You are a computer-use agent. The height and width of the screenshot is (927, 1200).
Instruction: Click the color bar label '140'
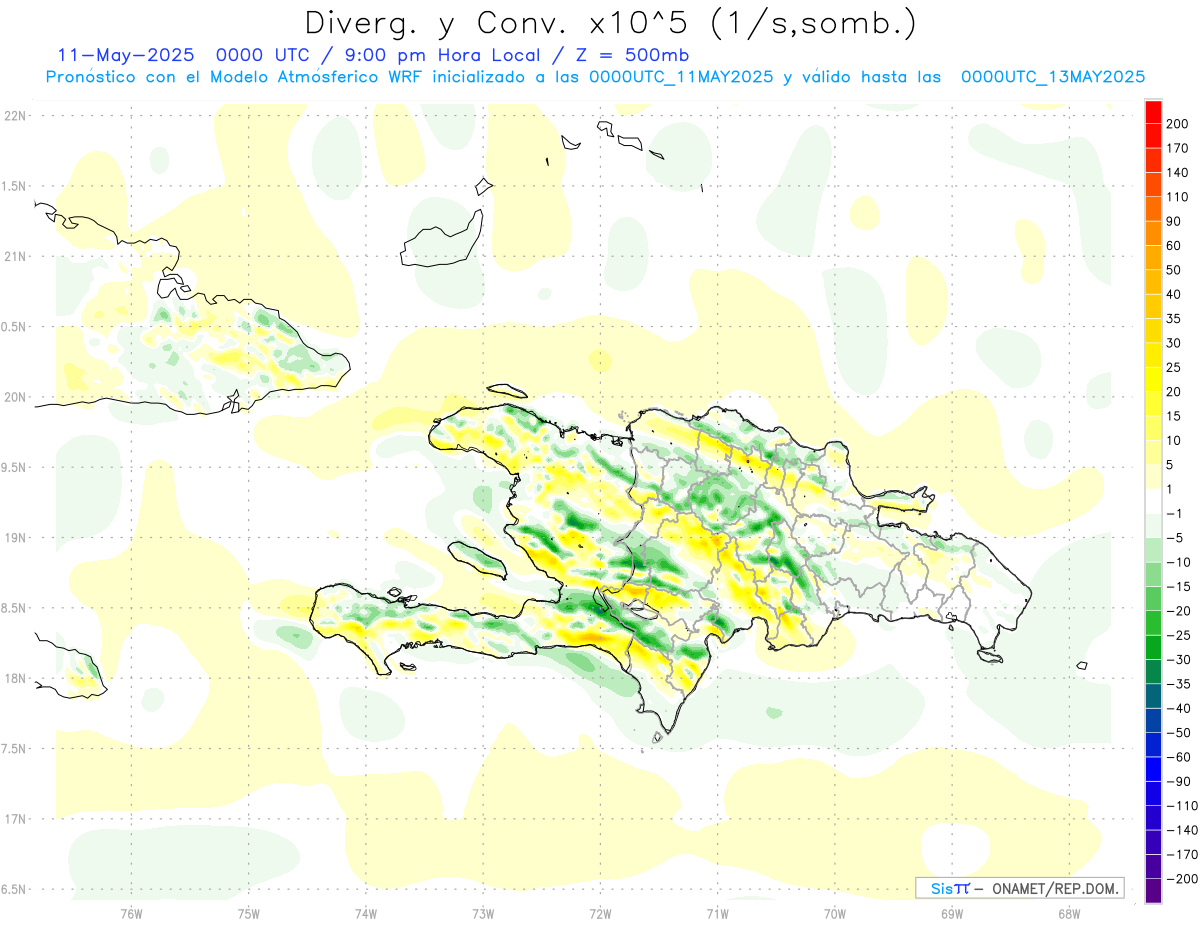point(1177,173)
